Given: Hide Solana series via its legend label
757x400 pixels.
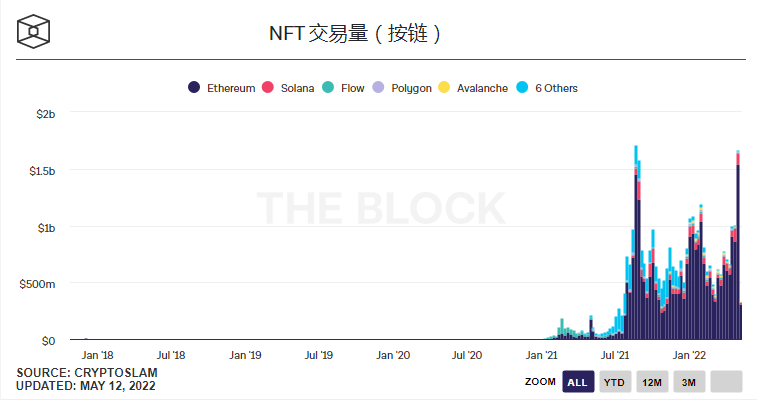Looking at the screenshot, I should [x=298, y=88].
